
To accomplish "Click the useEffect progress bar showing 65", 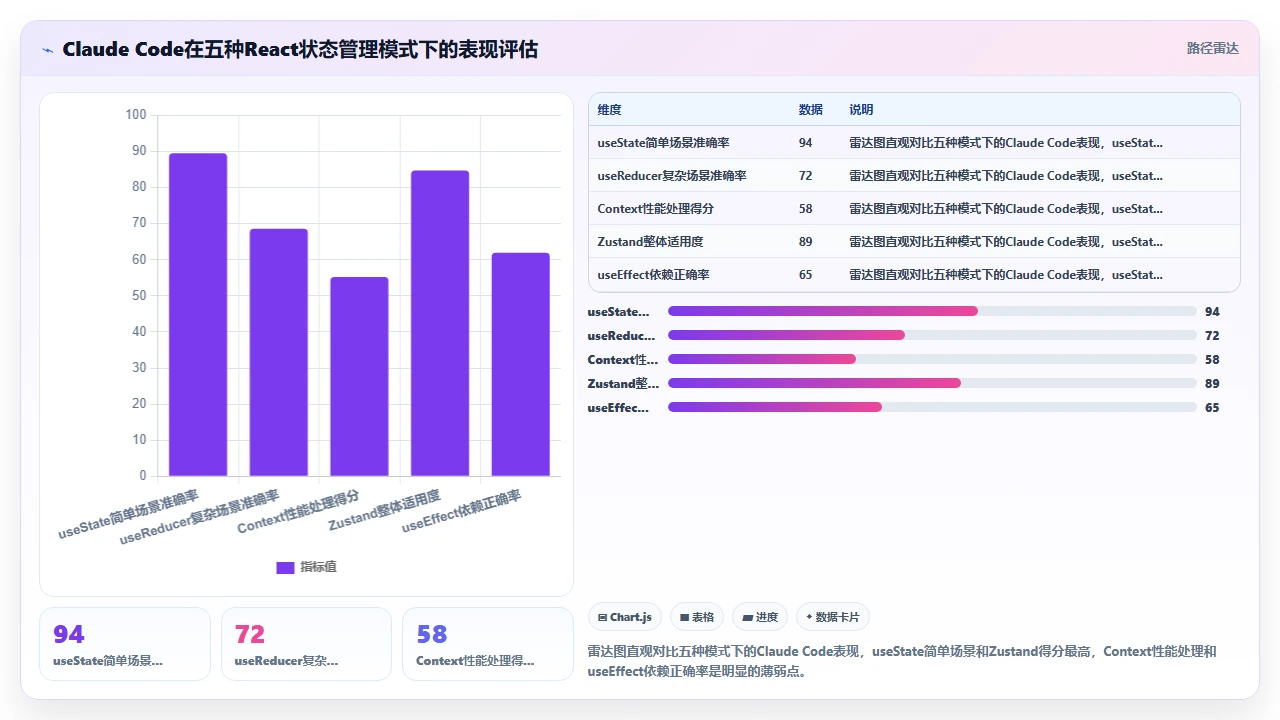I will tap(932, 407).
